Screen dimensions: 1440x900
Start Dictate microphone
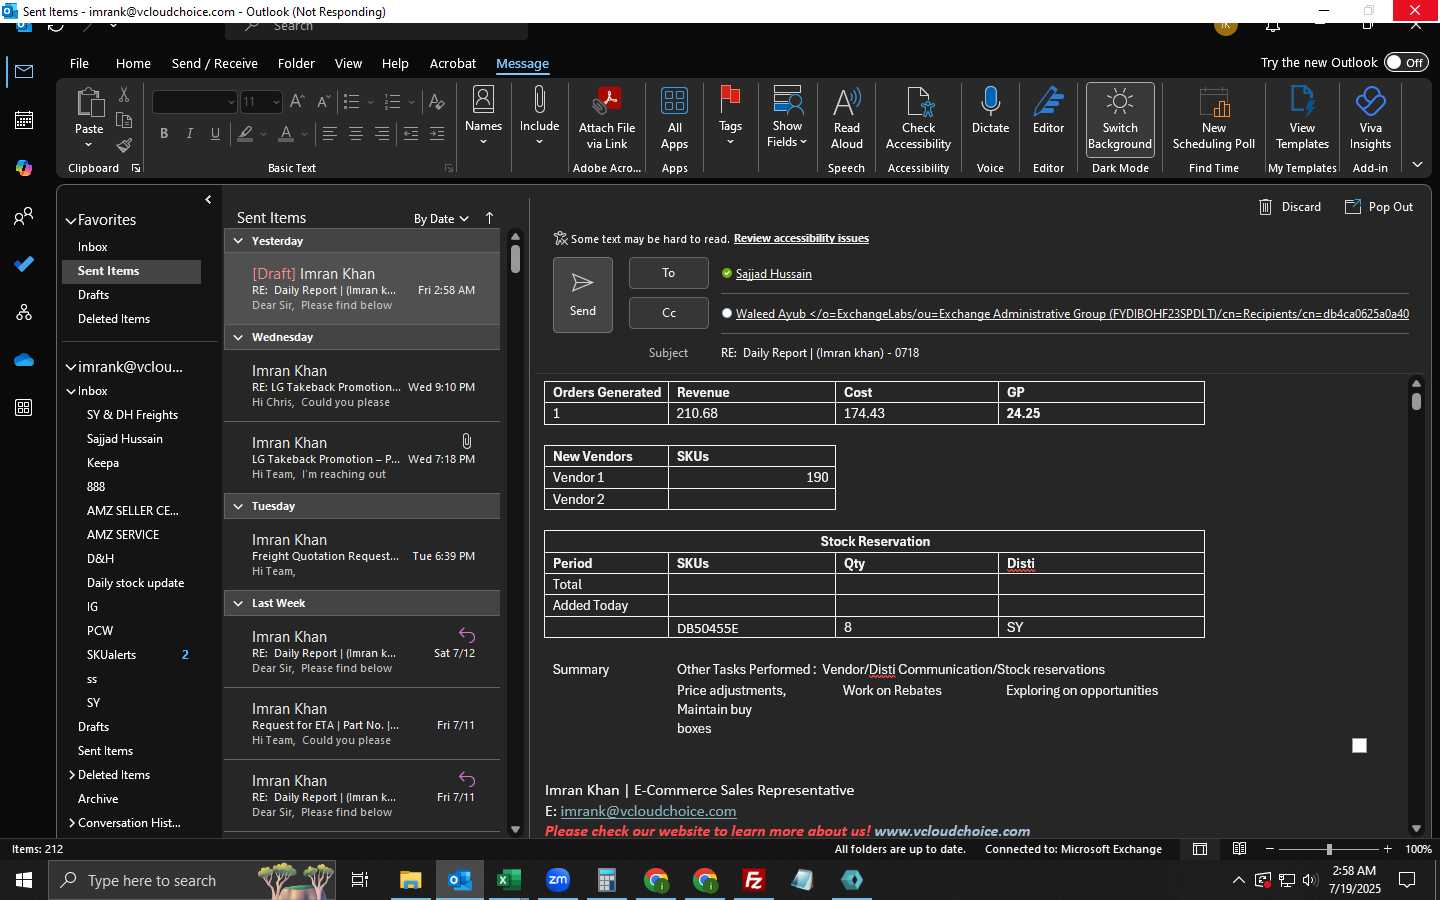pos(990,110)
